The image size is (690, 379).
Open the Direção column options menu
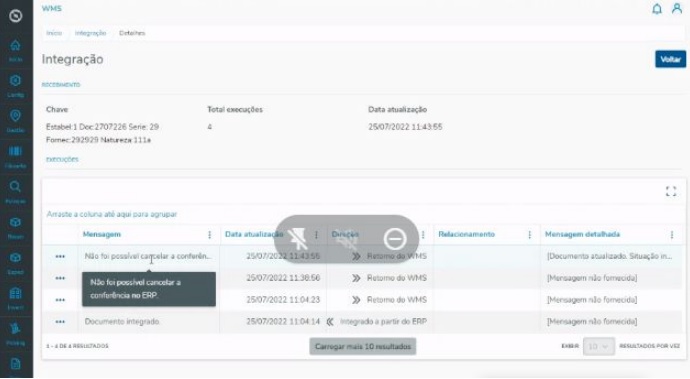(x=423, y=235)
